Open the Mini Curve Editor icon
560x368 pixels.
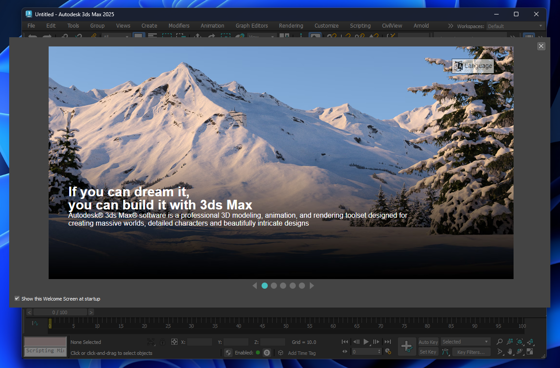(x=35, y=323)
